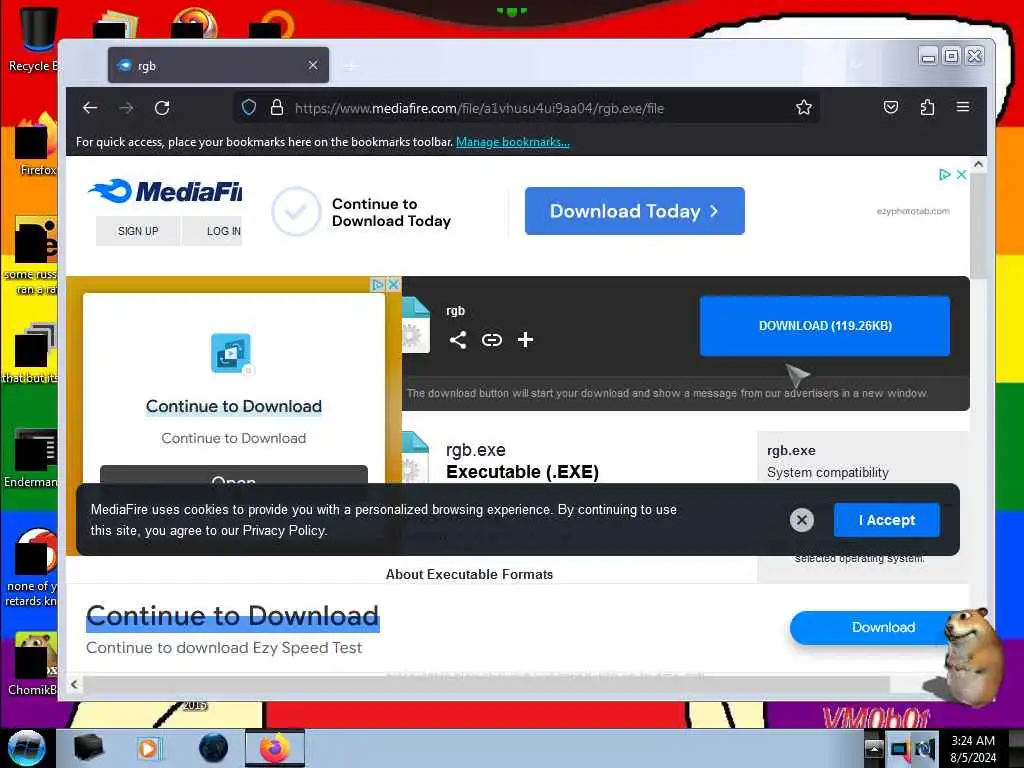Bookmark this page with the star icon
This screenshot has width=1024, height=768.
click(804, 108)
